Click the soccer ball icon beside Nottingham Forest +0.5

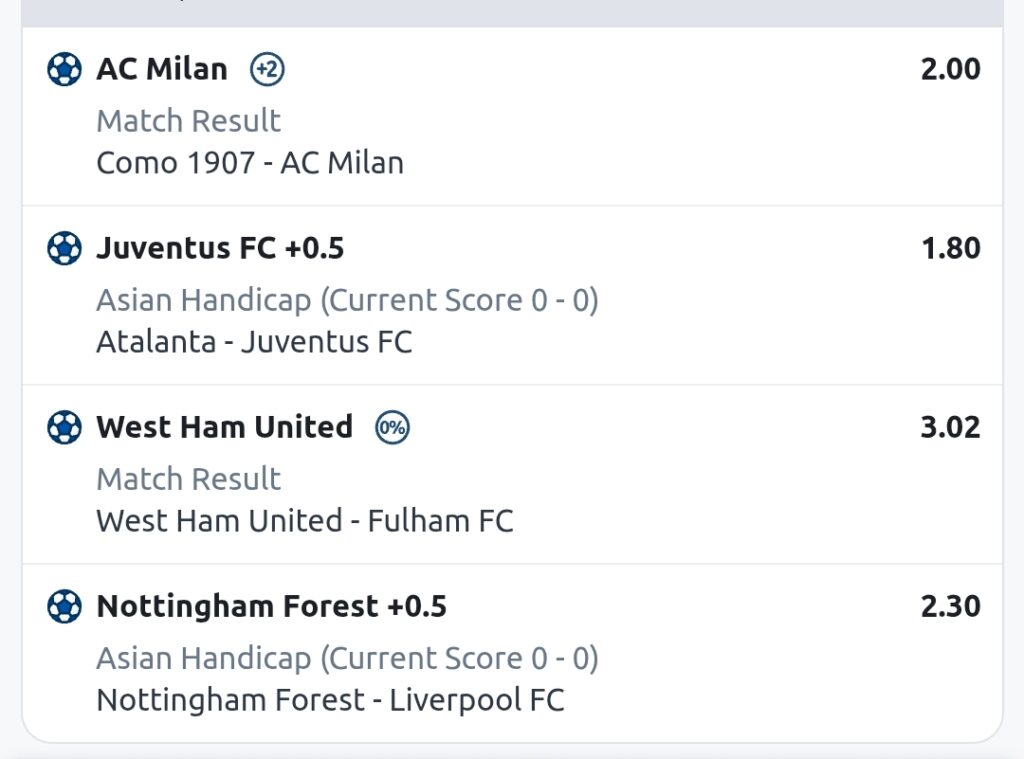65,606
